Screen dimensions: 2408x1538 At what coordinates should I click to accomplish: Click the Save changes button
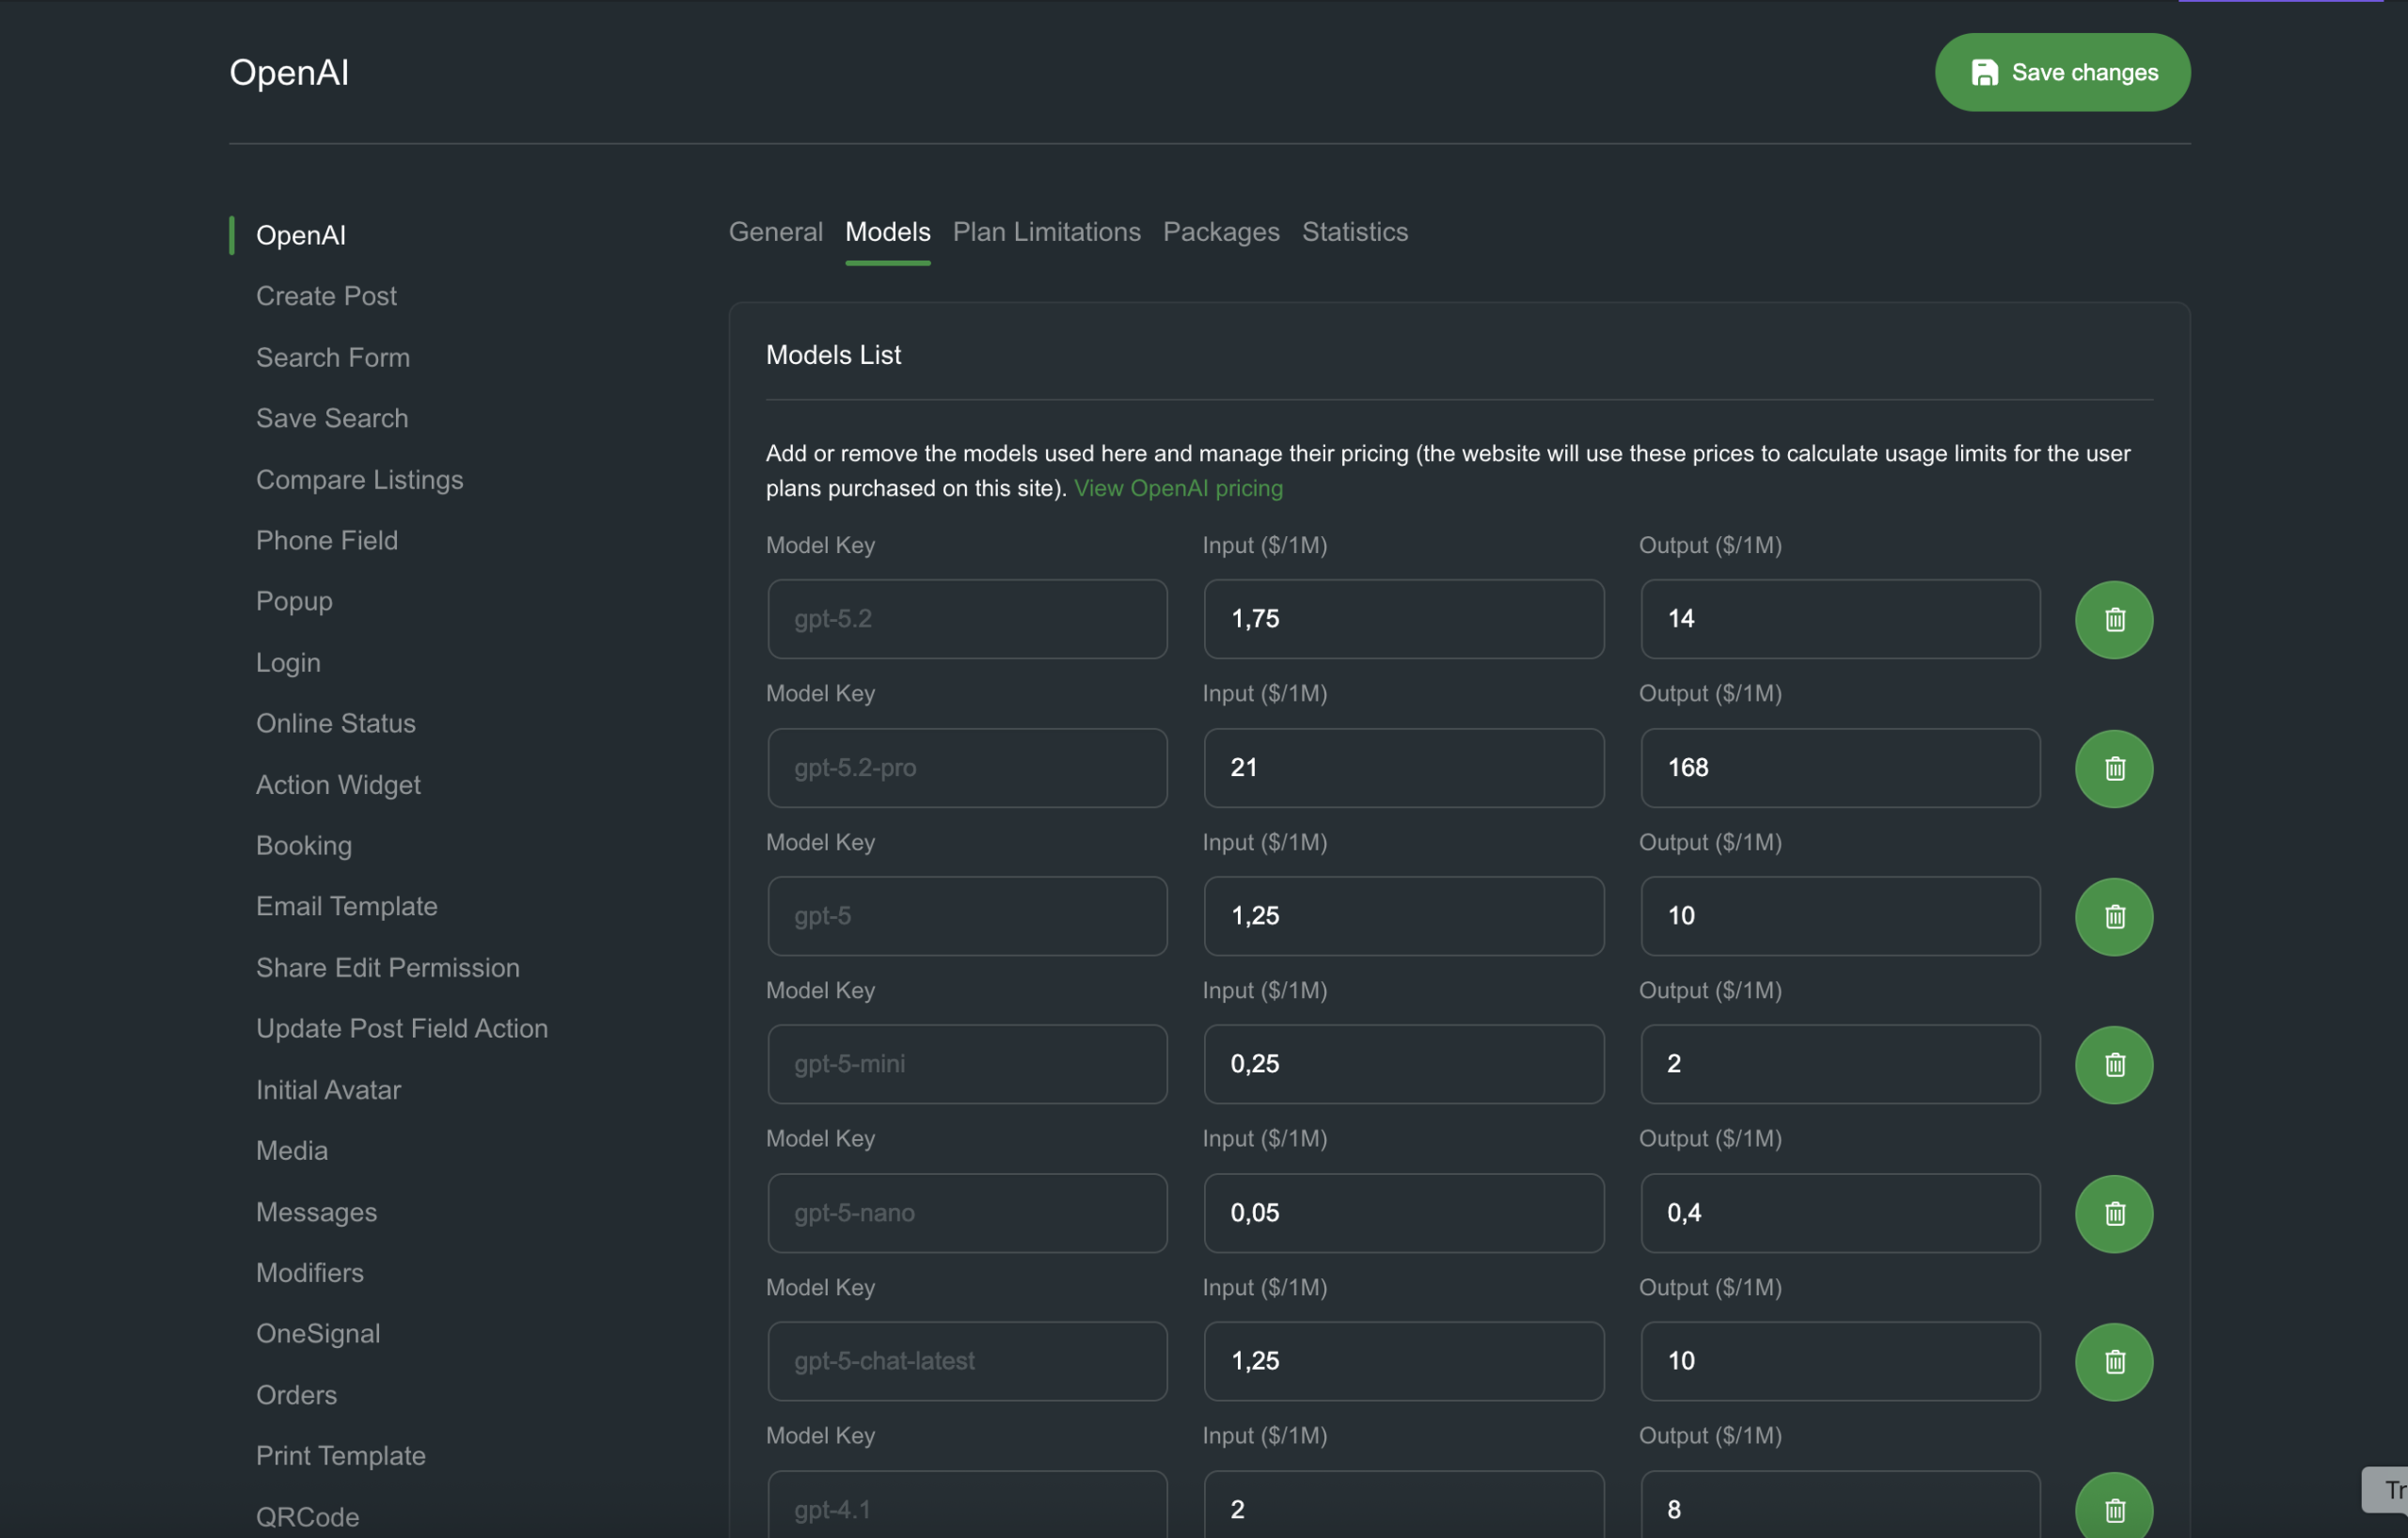(x=2062, y=72)
